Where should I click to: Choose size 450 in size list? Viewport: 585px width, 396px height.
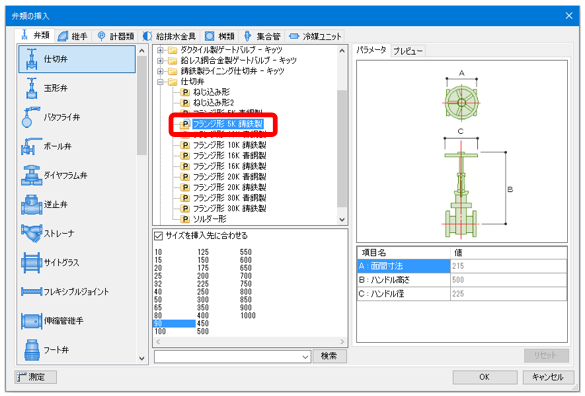point(203,323)
